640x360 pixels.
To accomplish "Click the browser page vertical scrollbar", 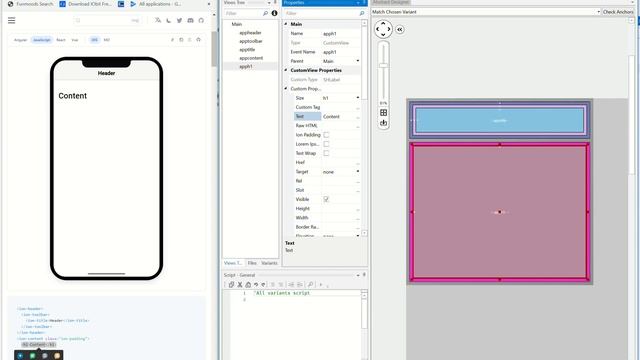I will pyautogui.click(x=214, y=49).
